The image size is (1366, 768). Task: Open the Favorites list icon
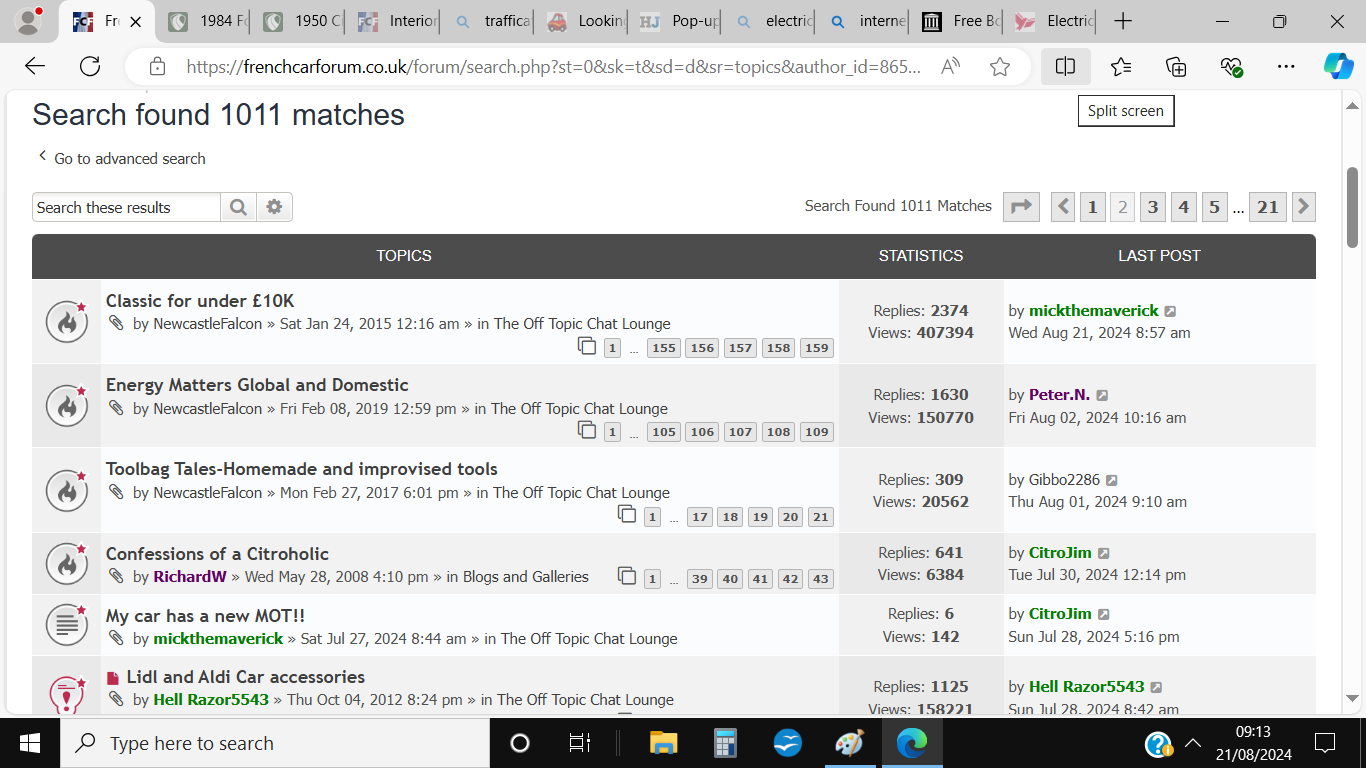pyautogui.click(x=1120, y=66)
